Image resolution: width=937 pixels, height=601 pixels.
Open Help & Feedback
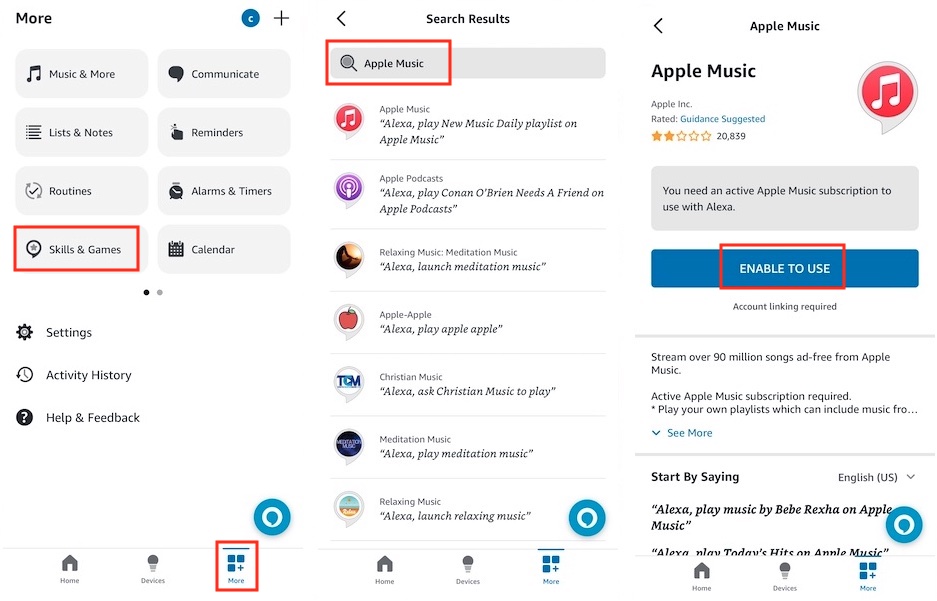[78, 417]
